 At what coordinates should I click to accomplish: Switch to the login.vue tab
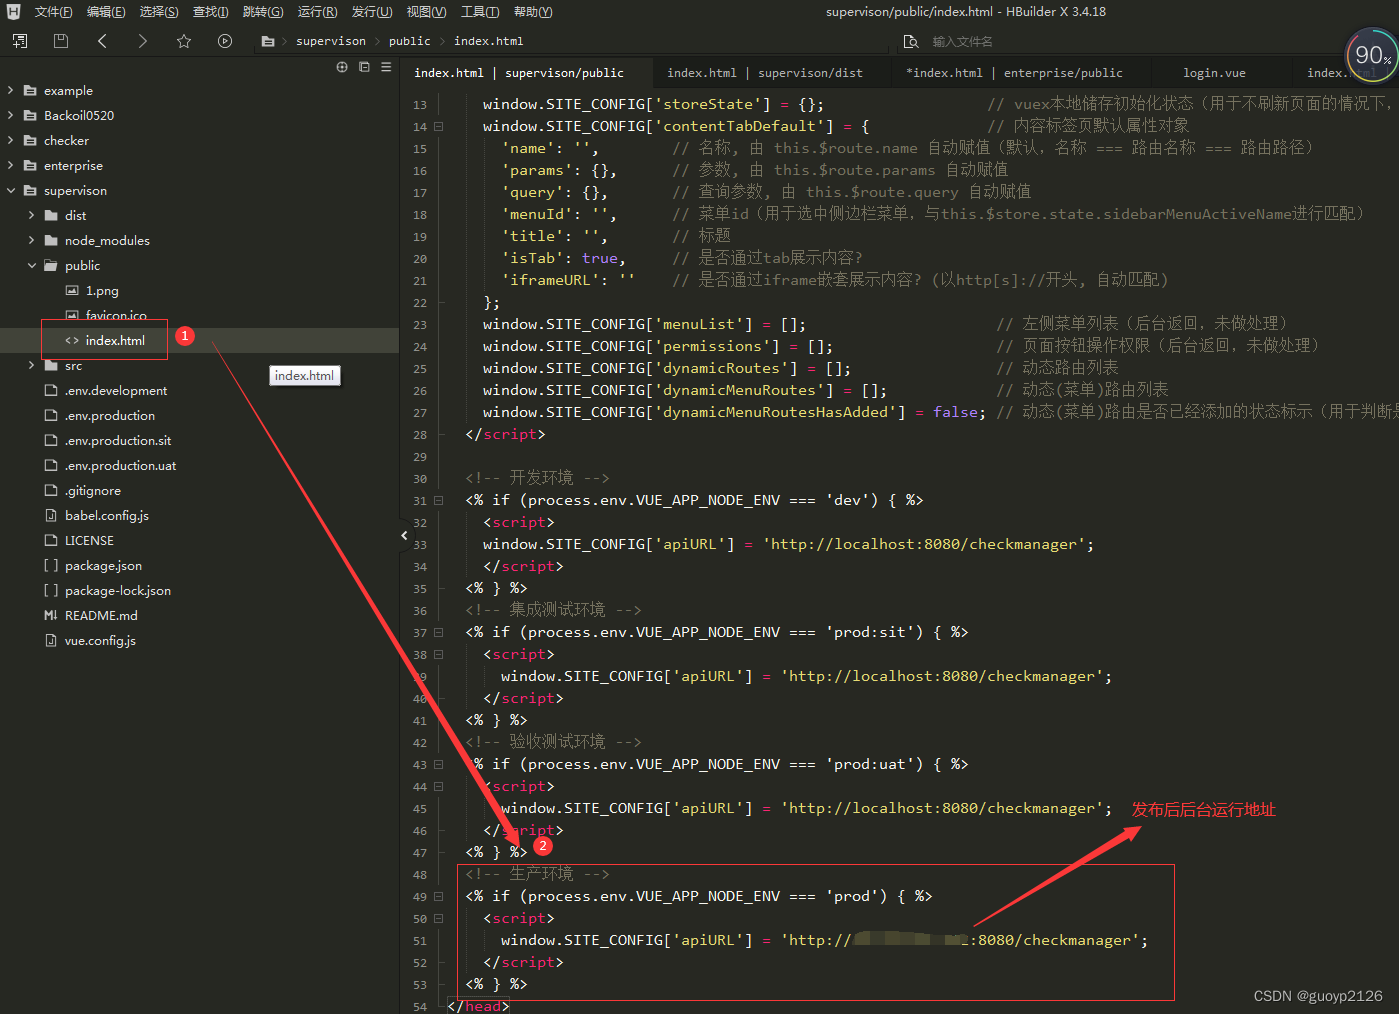[x=1214, y=73]
